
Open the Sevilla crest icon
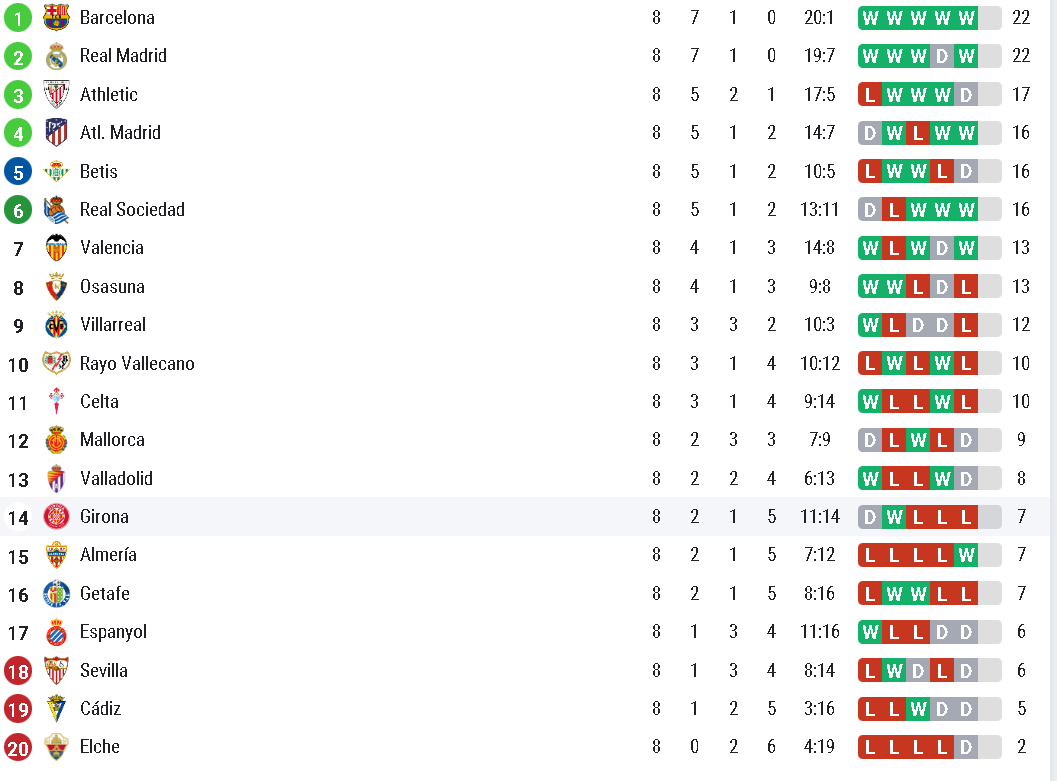click(56, 670)
